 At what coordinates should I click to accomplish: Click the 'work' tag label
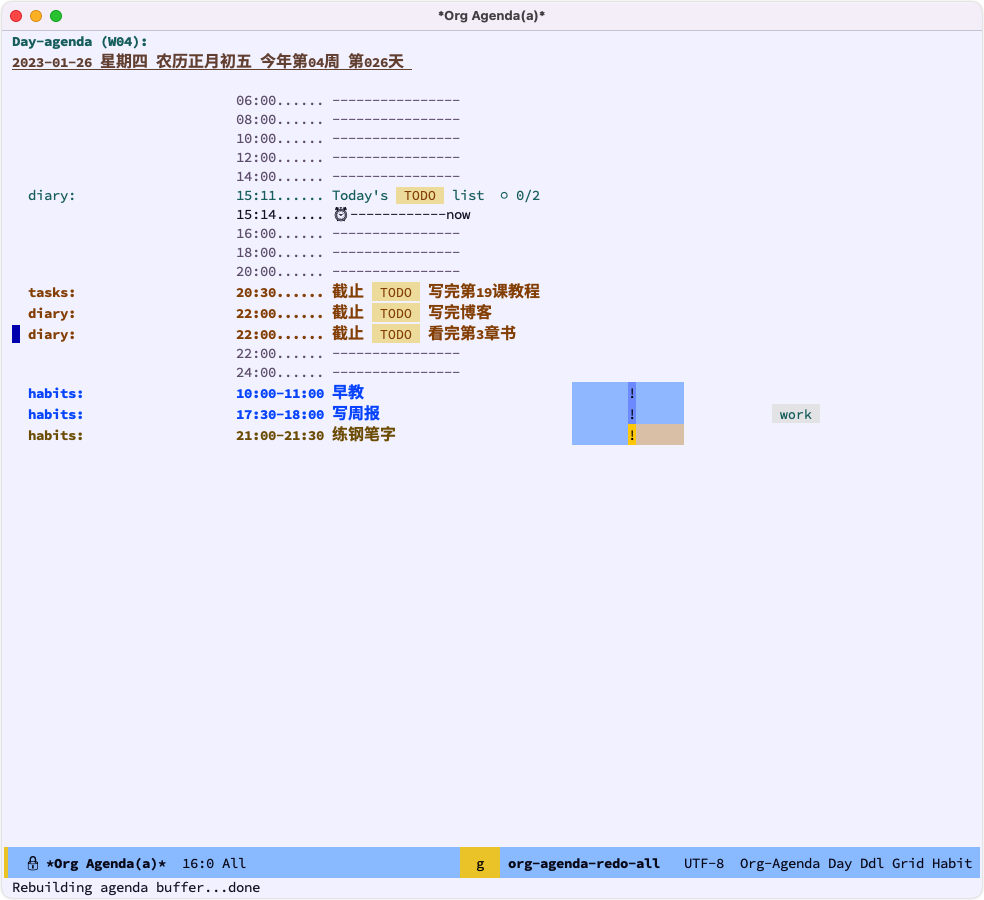pos(796,414)
